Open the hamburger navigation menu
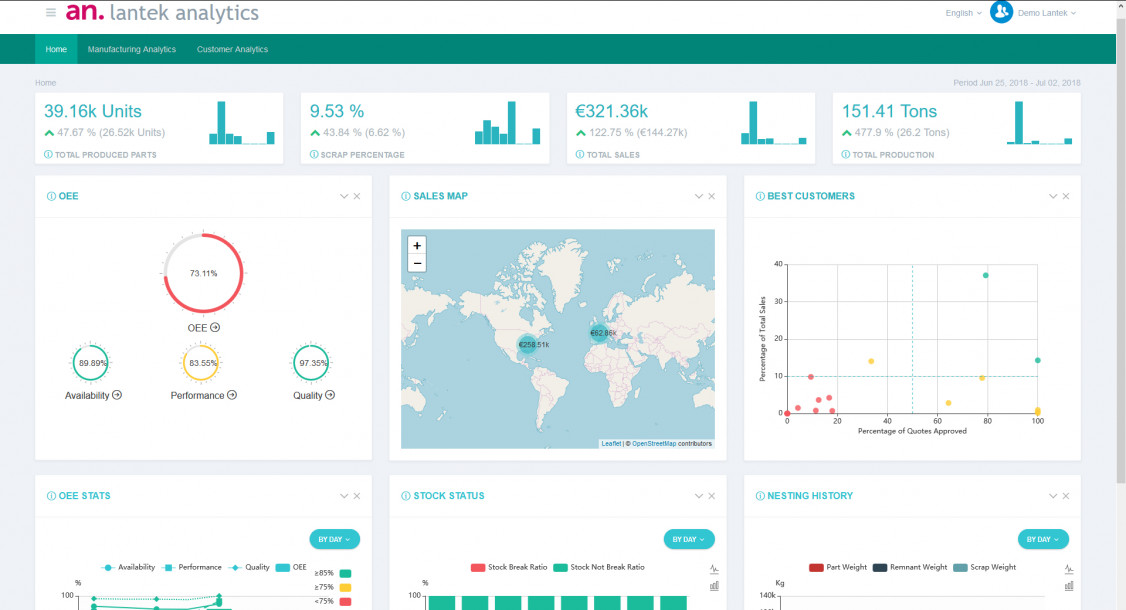1126x610 pixels. pos(51,13)
